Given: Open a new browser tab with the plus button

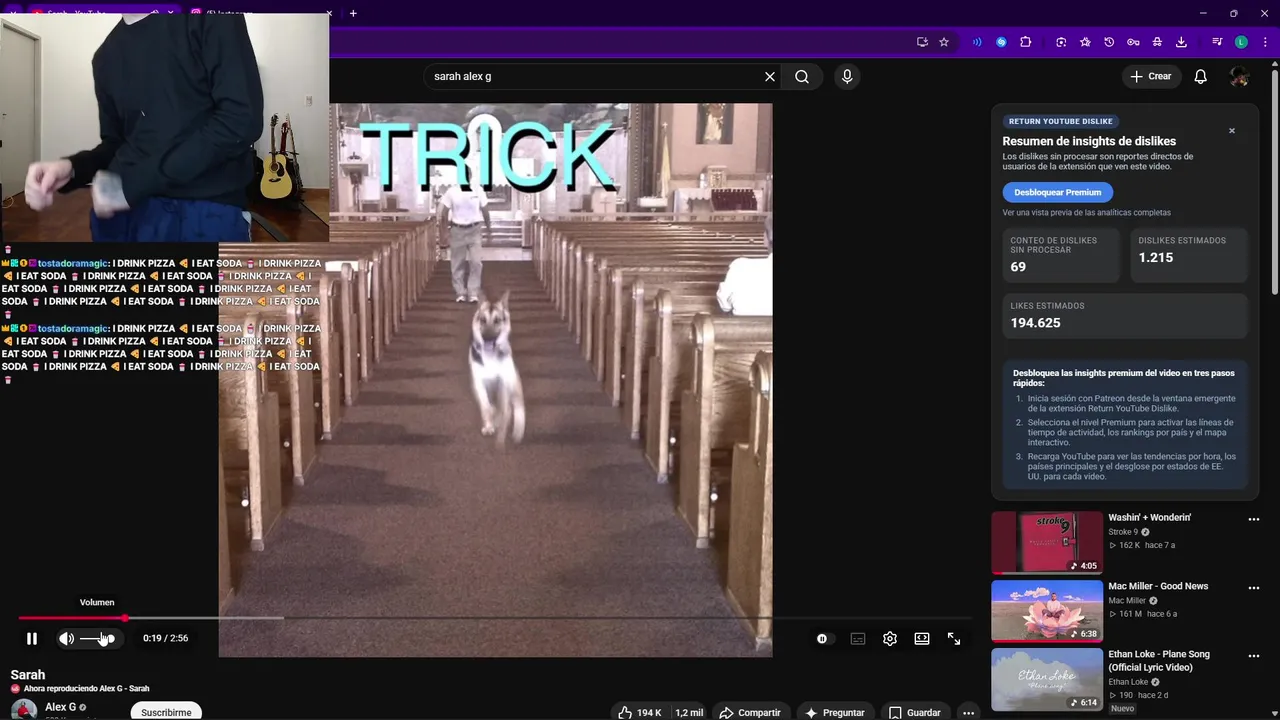Looking at the screenshot, I should point(353,13).
